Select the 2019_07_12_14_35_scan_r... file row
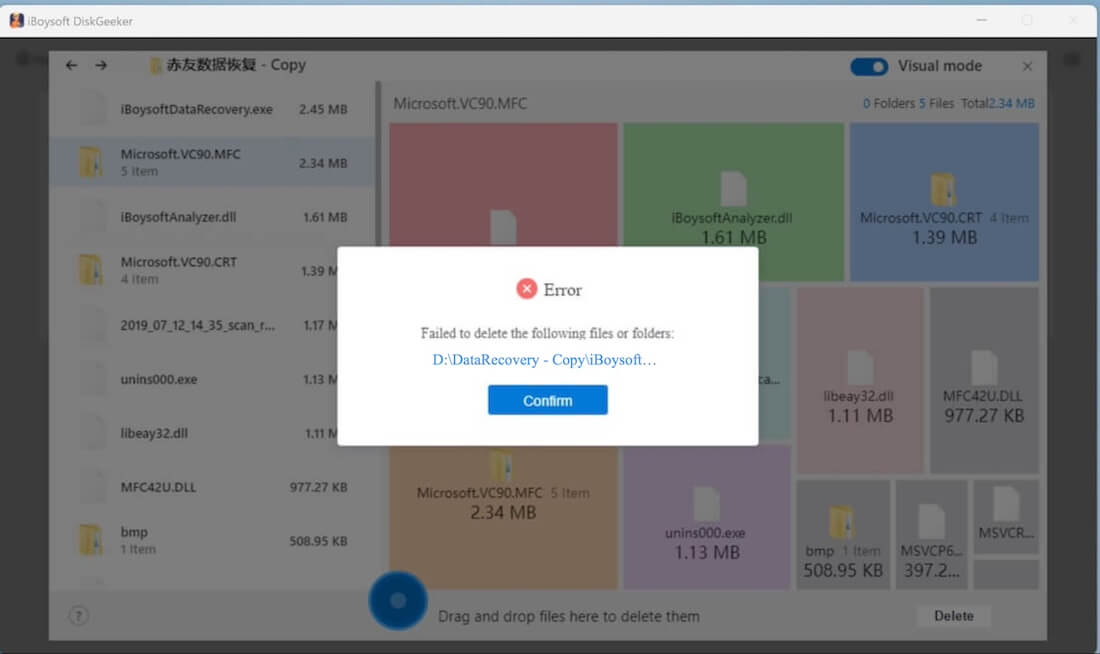Viewport: 1100px width, 654px height. 194,326
